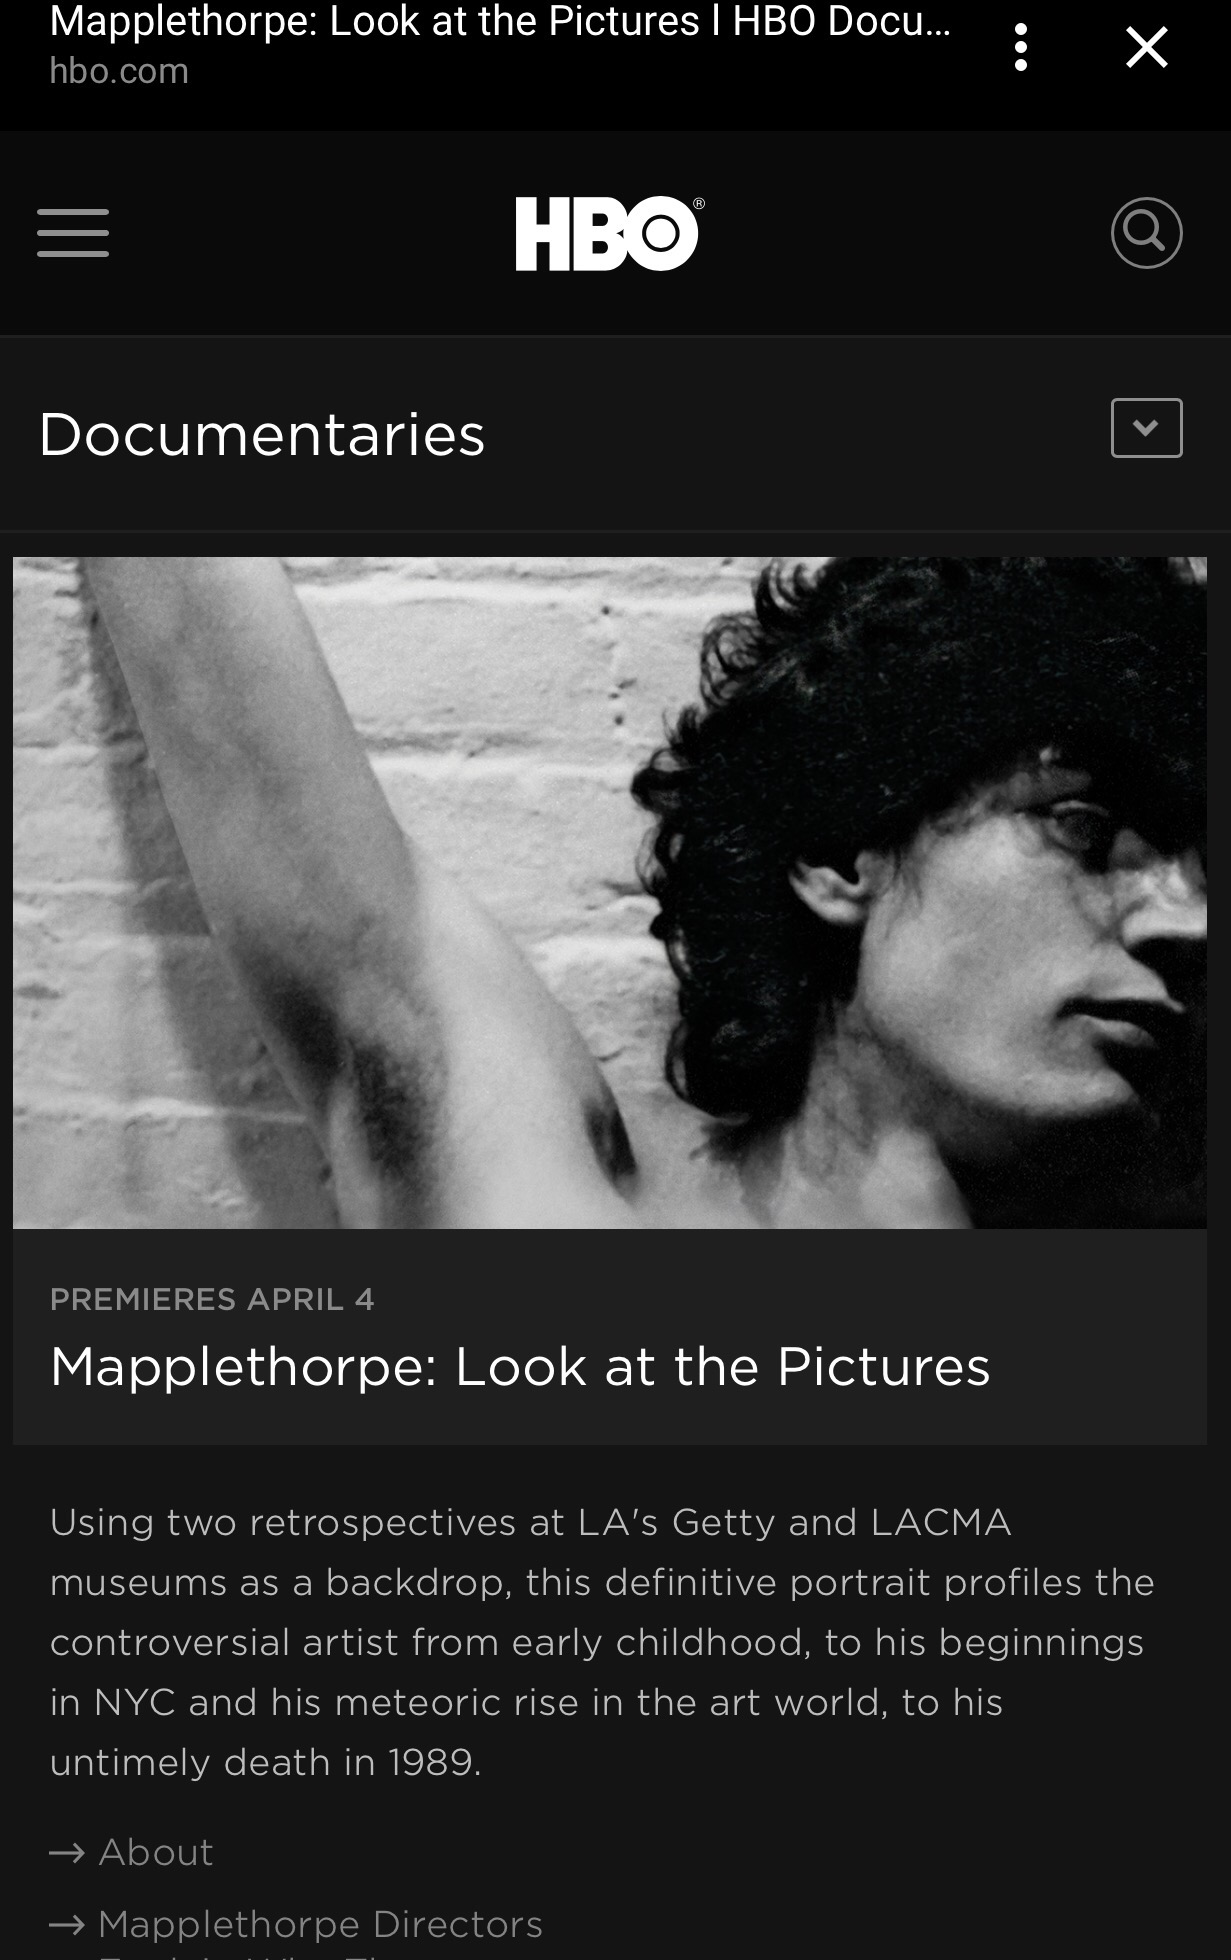Viewport: 1231px width, 1960px height.
Task: Close the in-app browser with the X
Action: [1146, 48]
